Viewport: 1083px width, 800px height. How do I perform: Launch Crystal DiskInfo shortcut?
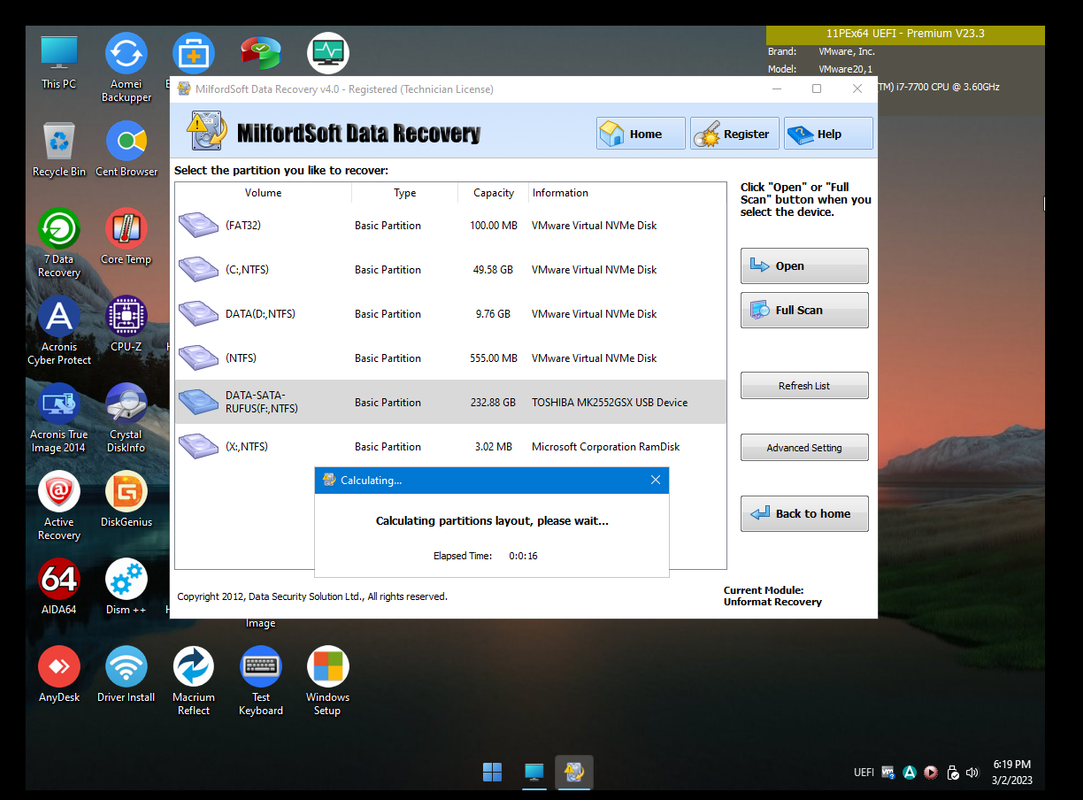click(x=126, y=419)
